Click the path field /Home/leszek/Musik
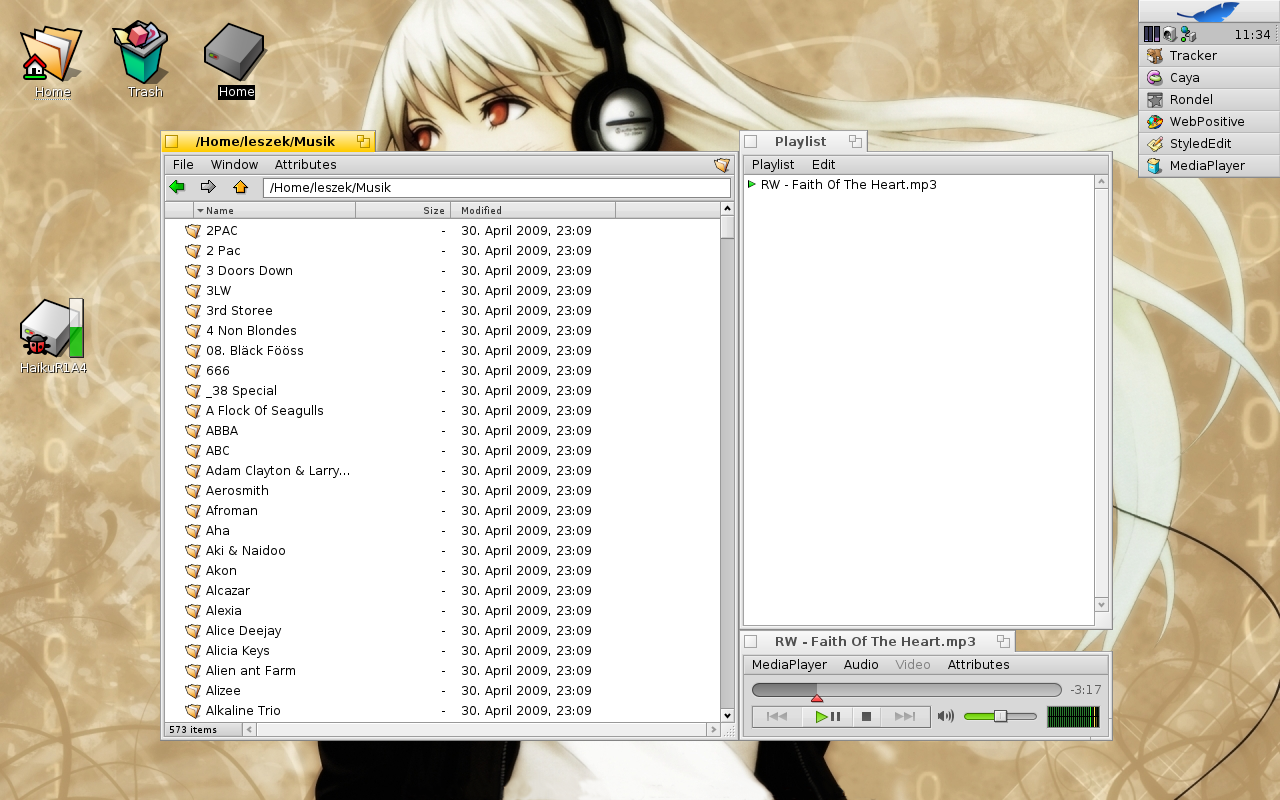Viewport: 1280px width, 800px height. 496,188
